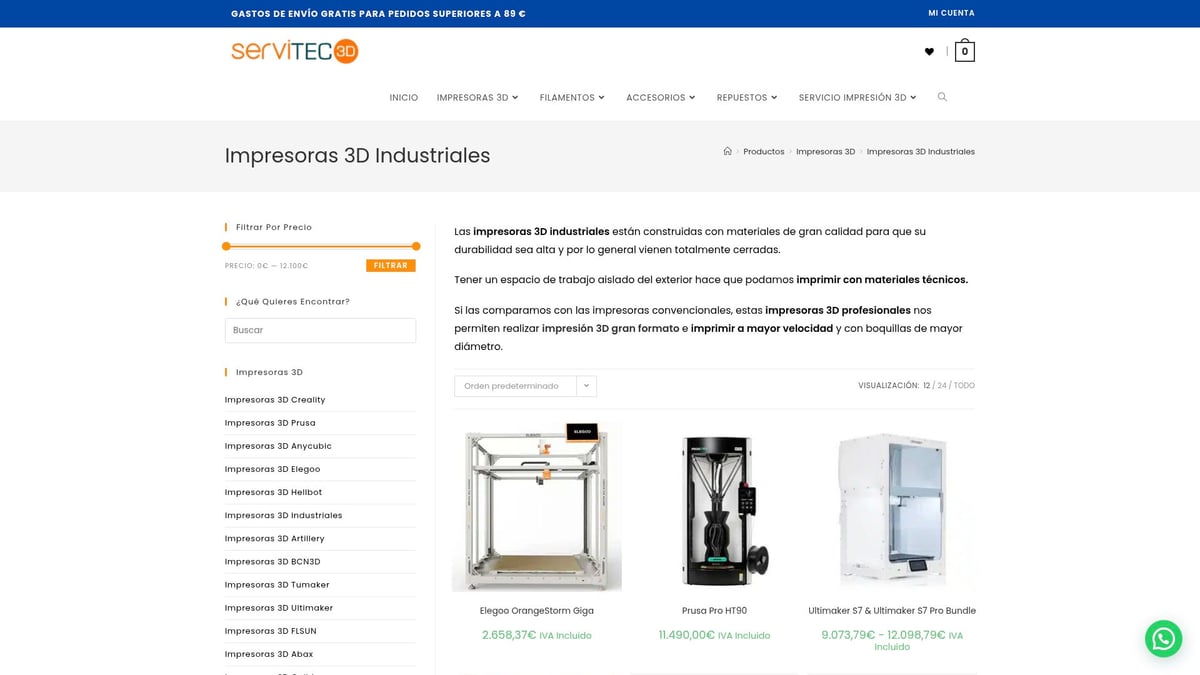Expand the Impresoras 3D menu
1200x675 pixels.
(x=477, y=98)
